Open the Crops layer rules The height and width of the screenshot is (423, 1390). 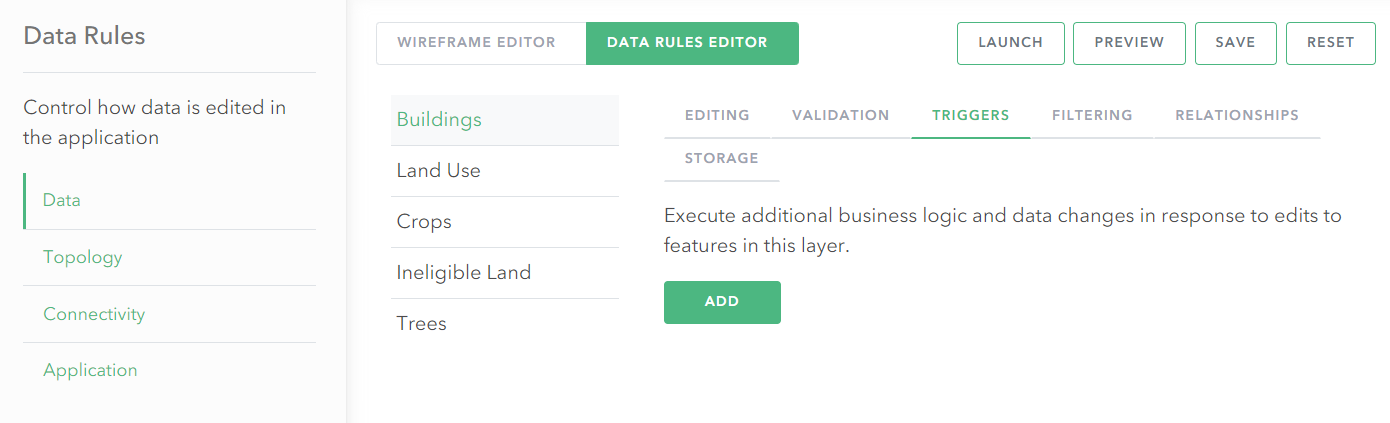[x=505, y=222]
